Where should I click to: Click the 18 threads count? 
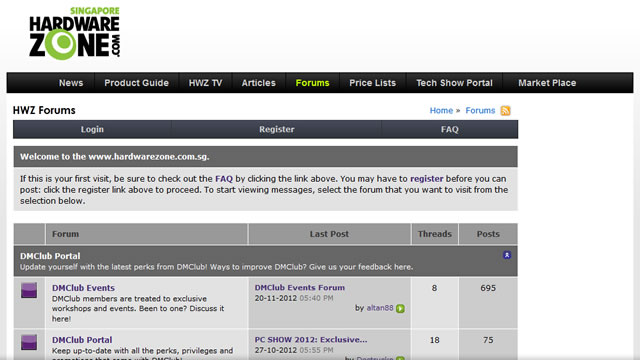434,340
